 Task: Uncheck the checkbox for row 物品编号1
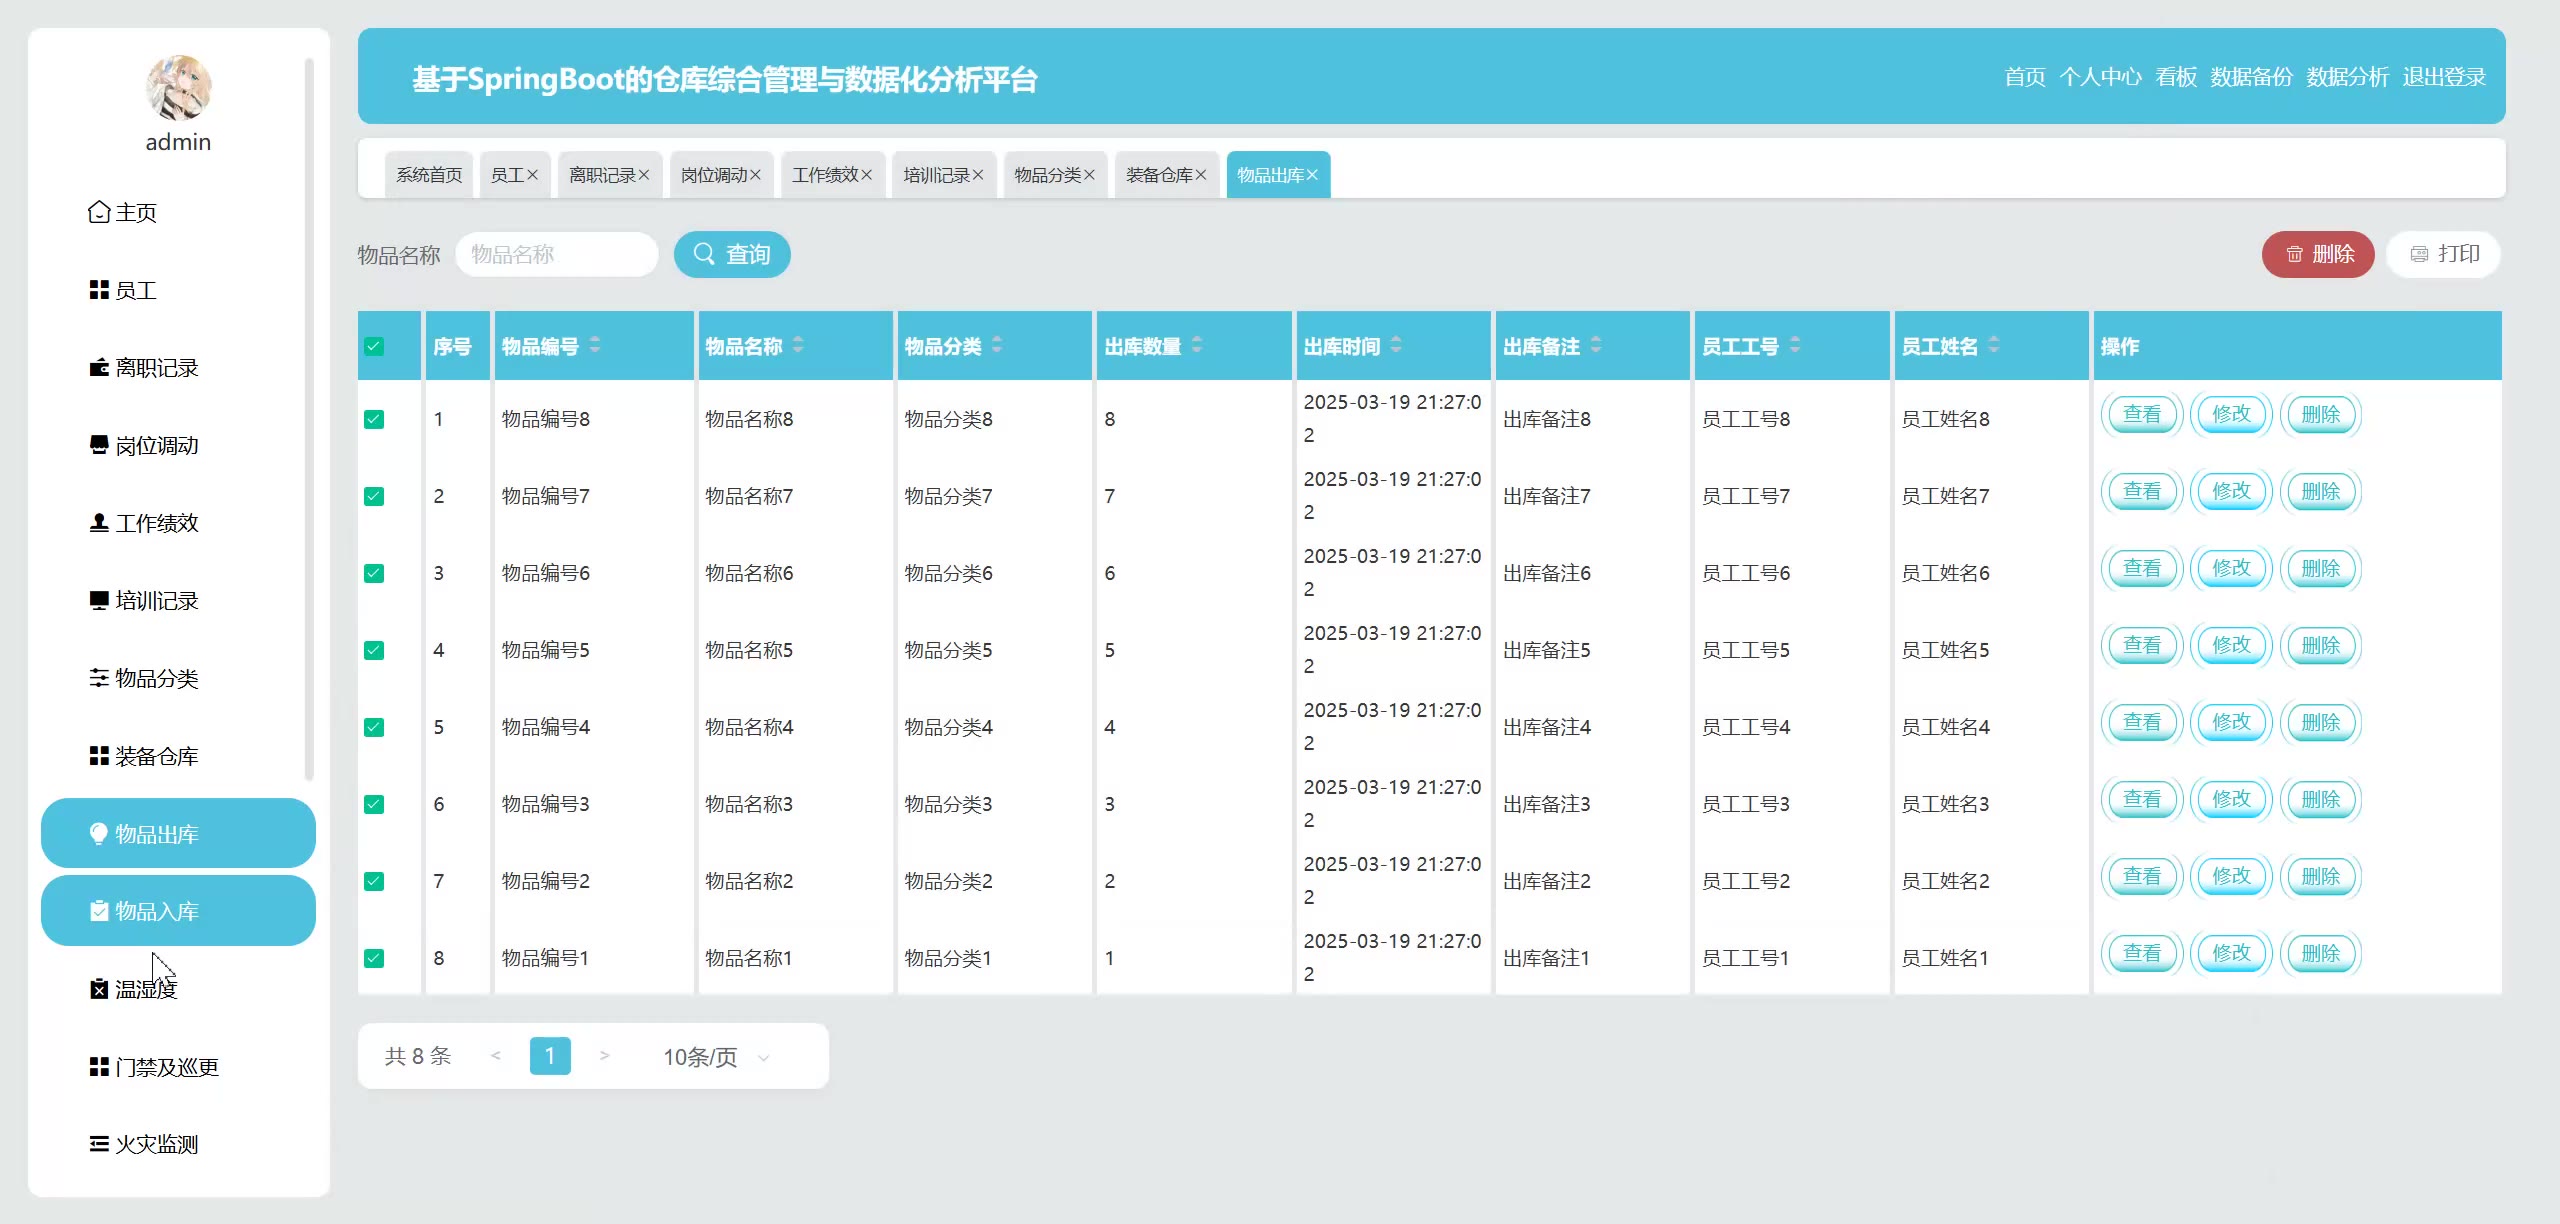[x=374, y=958]
